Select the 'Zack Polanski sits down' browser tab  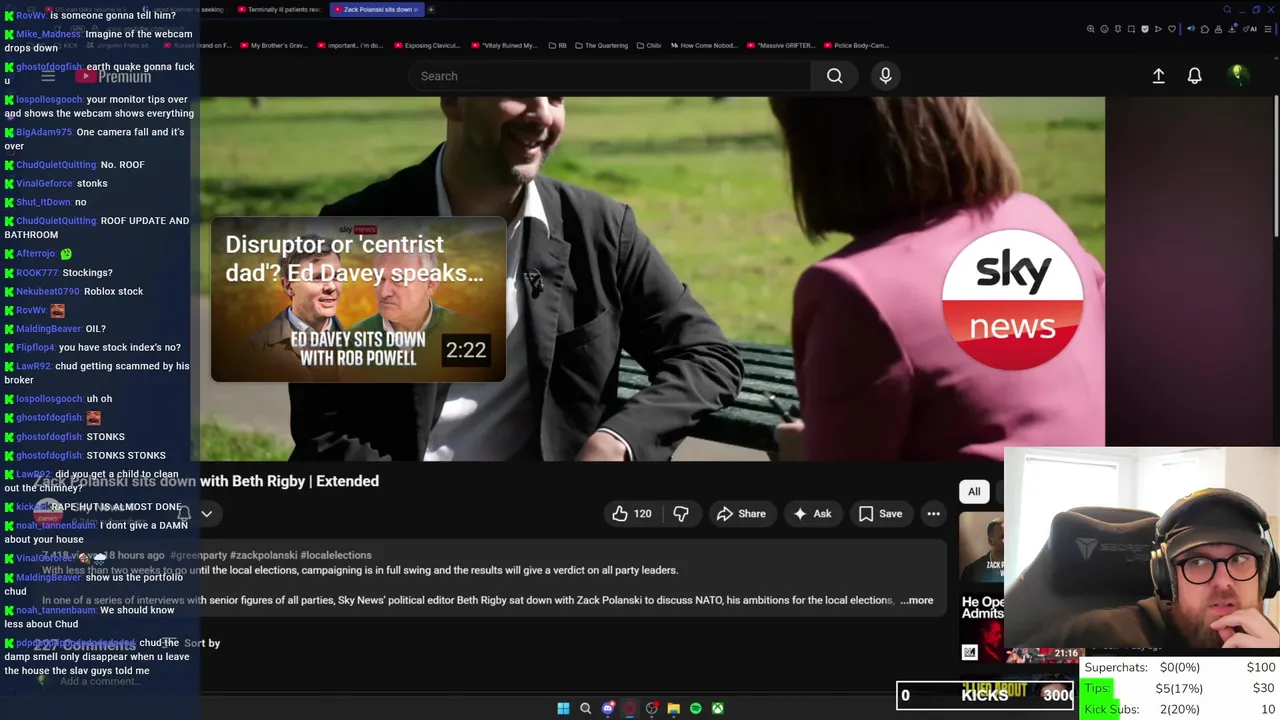377,9
